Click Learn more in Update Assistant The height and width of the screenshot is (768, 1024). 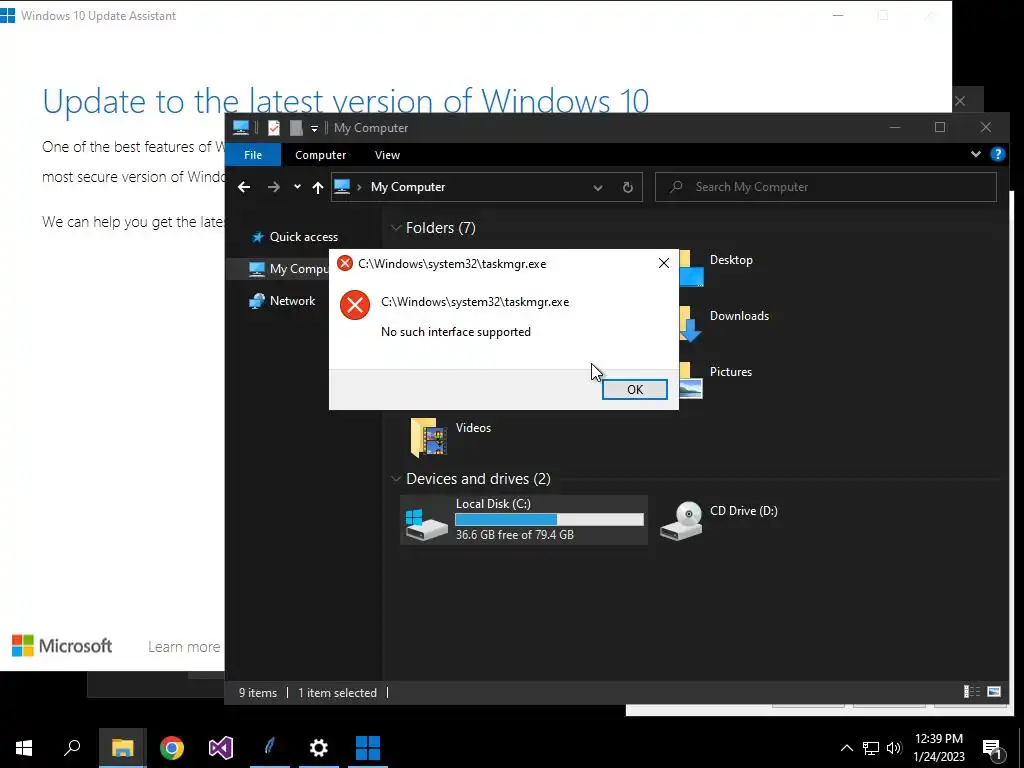[x=184, y=647]
